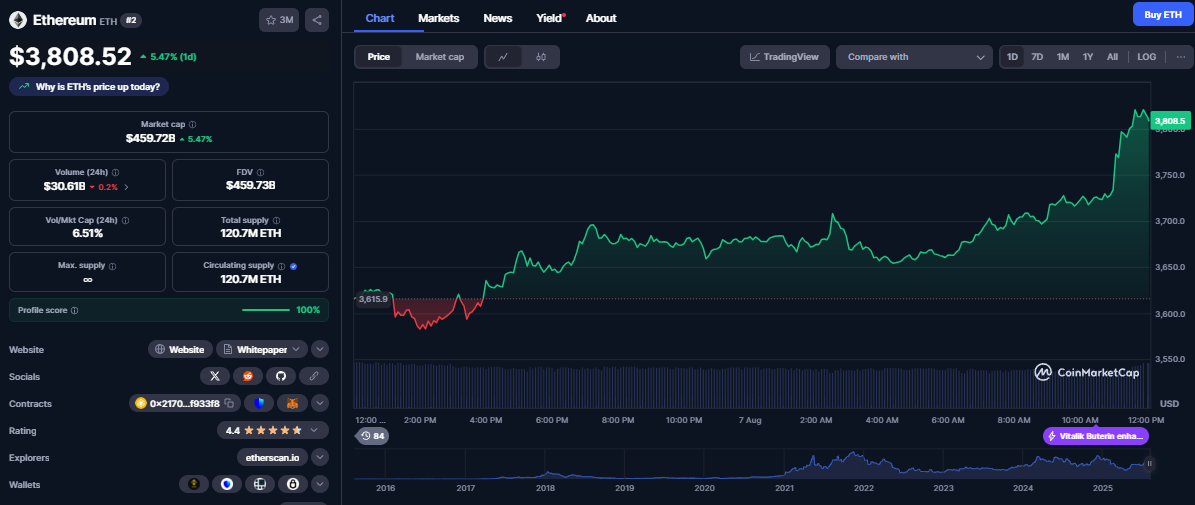This screenshot has height=505, width=1195.
Task: Open the TradingView chart button
Action: tap(784, 57)
